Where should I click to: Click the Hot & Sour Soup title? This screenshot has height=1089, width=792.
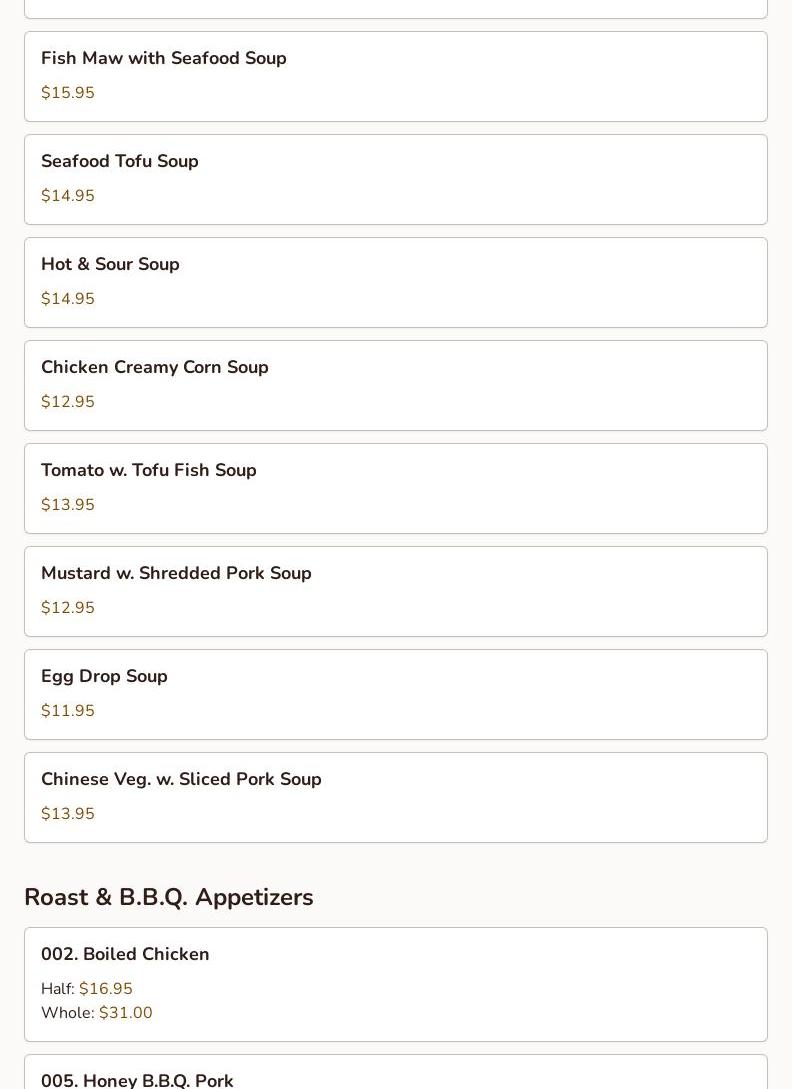coord(110,264)
